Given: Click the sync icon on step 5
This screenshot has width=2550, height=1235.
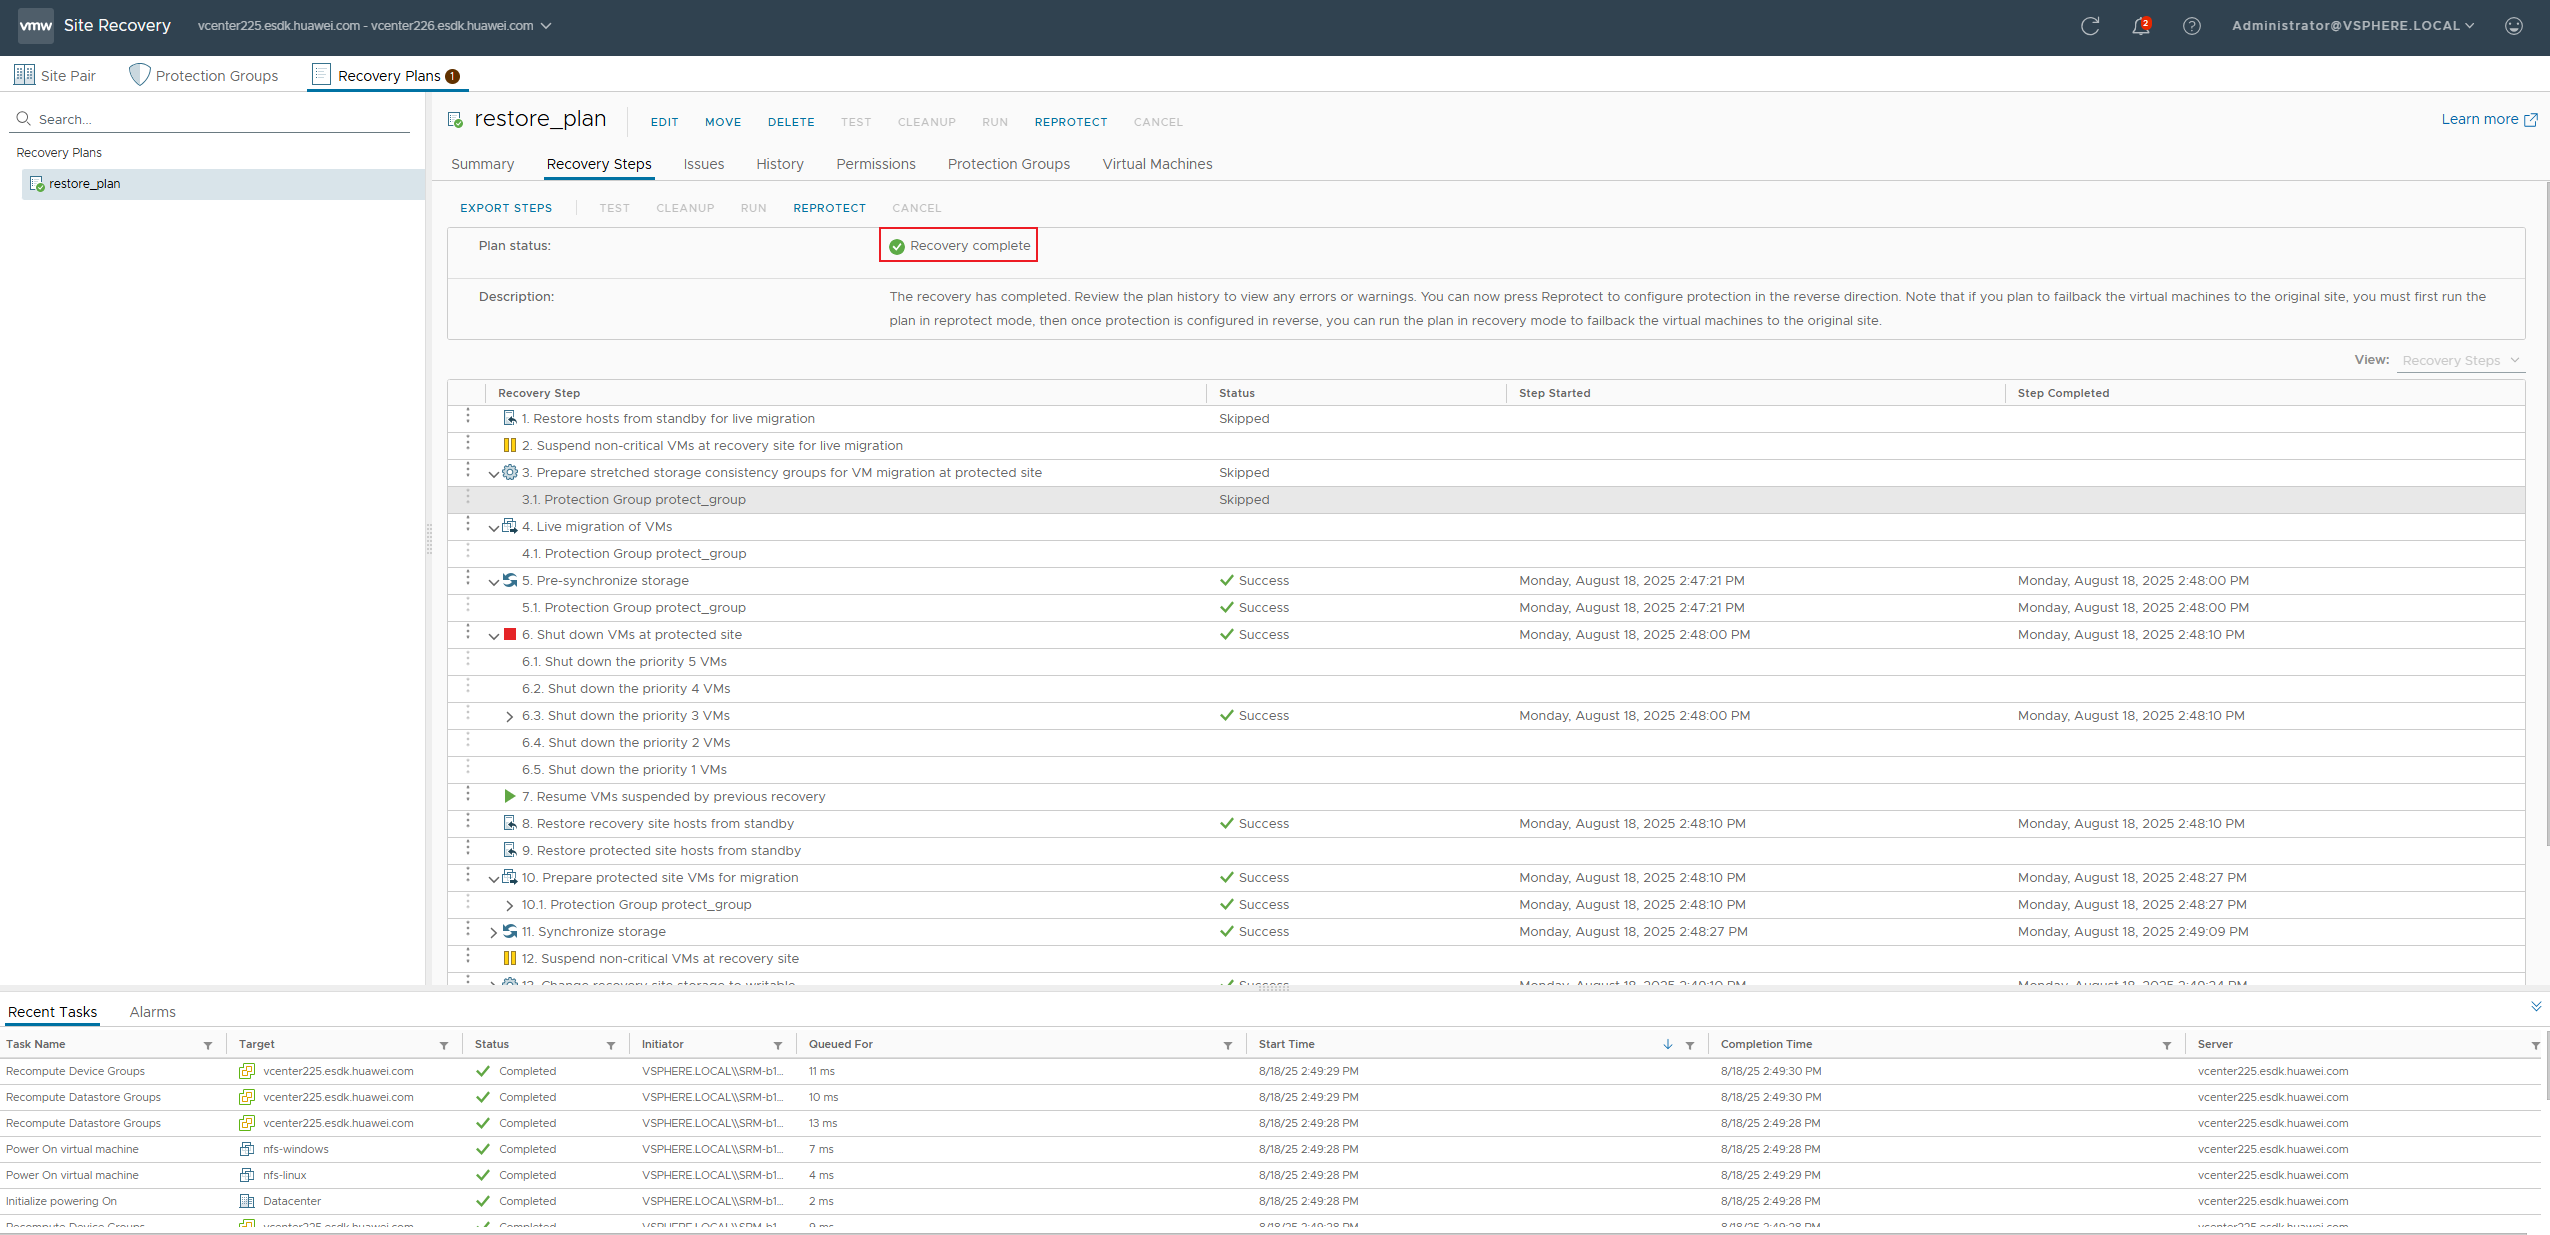Looking at the screenshot, I should (x=510, y=581).
